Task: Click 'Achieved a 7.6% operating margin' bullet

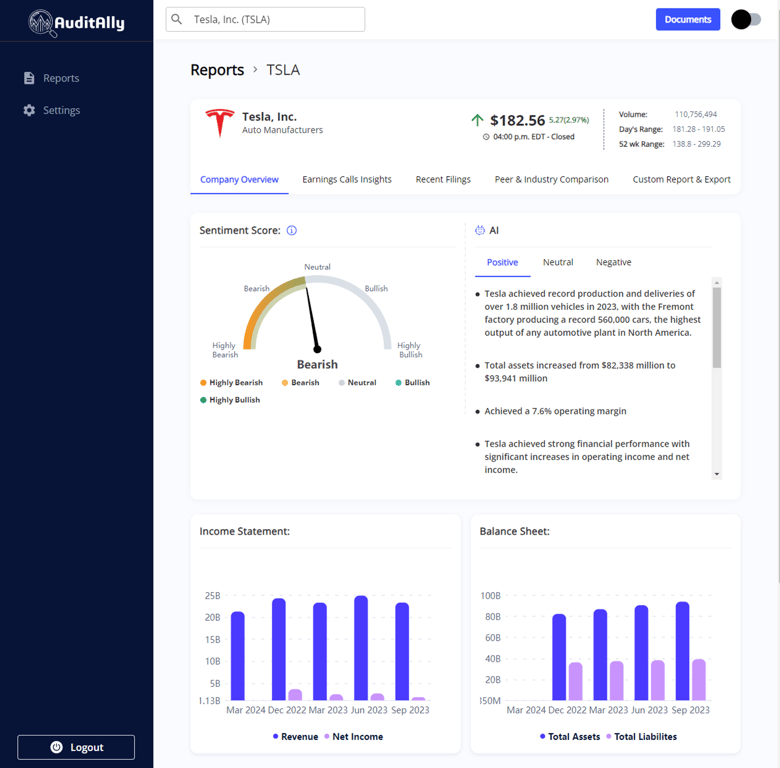Action: click(555, 411)
